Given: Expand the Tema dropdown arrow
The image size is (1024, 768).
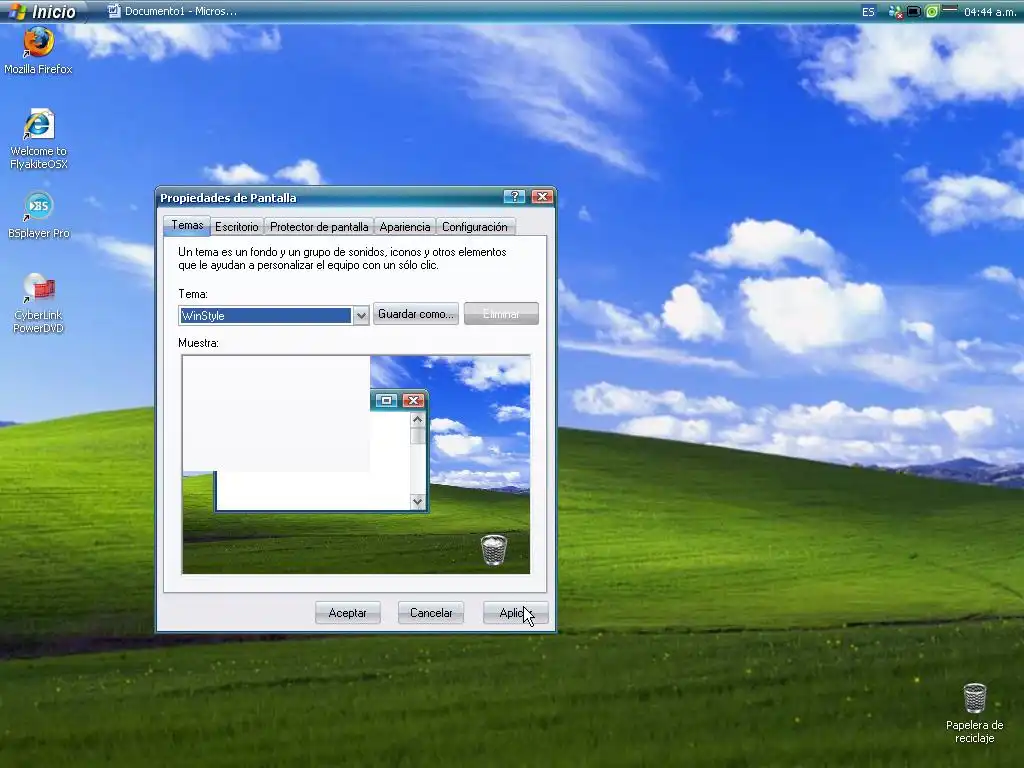Looking at the screenshot, I should [x=361, y=316].
